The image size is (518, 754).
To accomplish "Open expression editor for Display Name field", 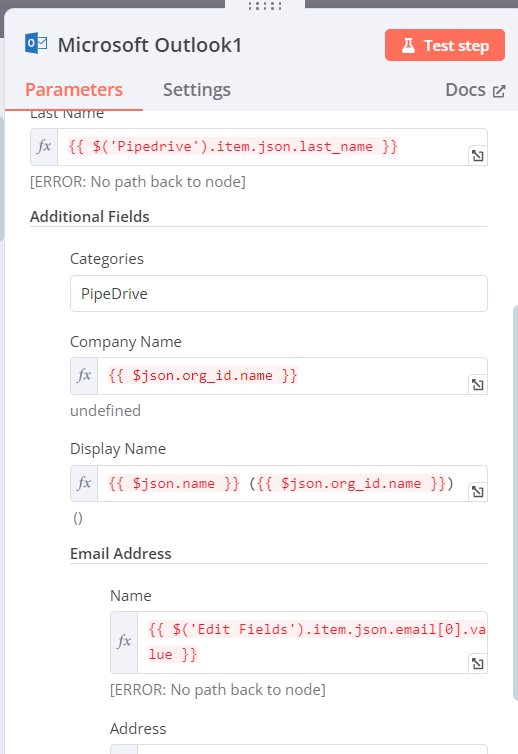I will pyautogui.click(x=478, y=492).
